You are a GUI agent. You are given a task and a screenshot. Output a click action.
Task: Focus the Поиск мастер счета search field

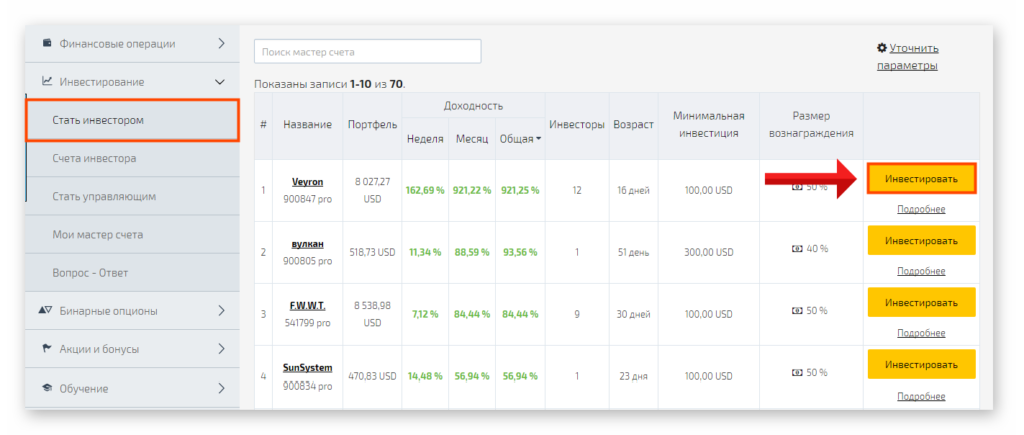tap(367, 52)
